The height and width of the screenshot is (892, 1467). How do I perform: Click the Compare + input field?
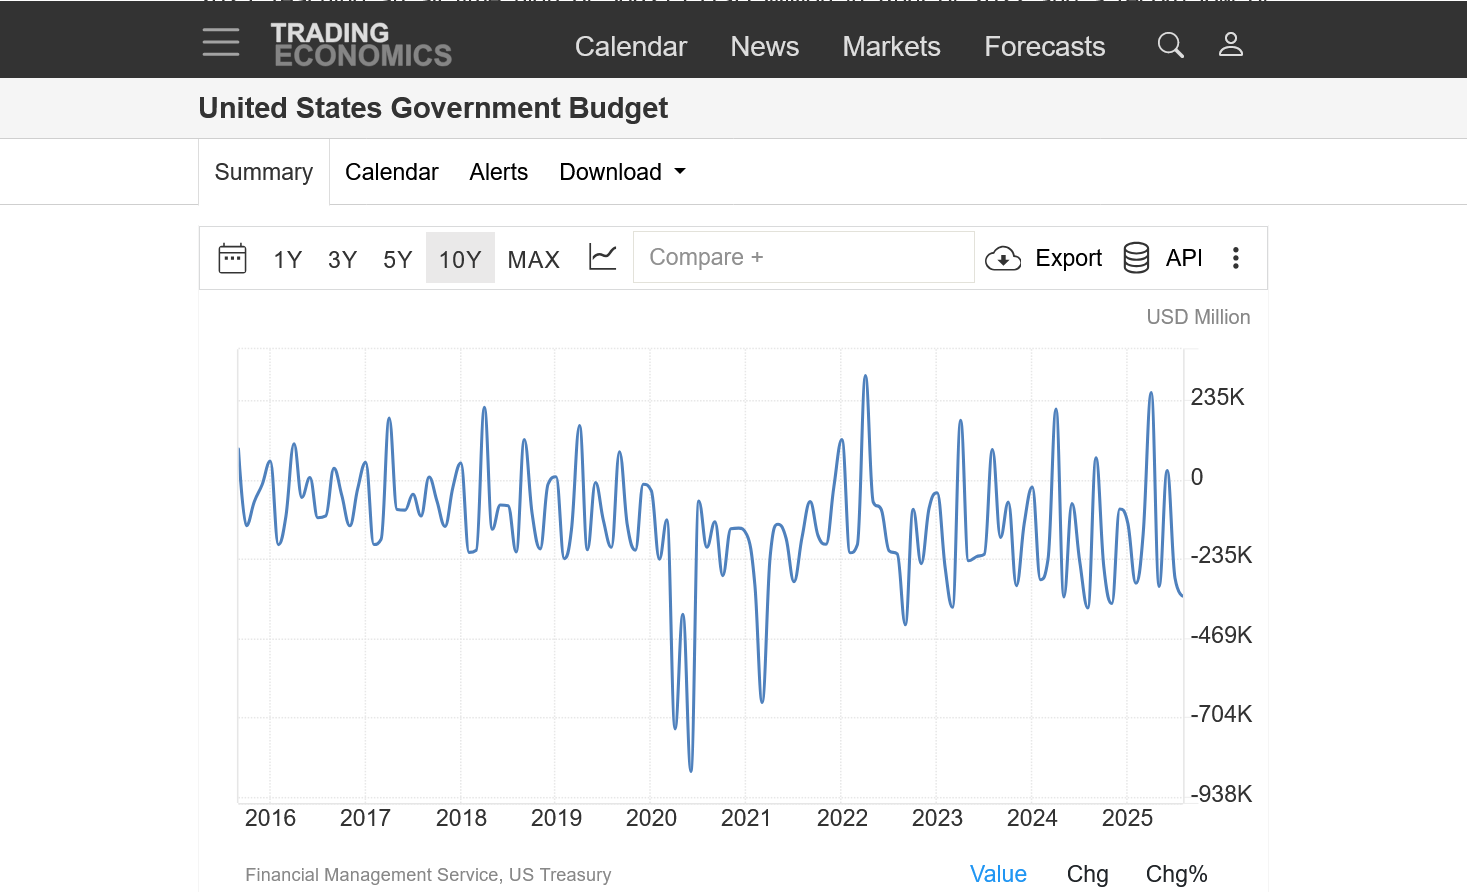coord(803,257)
